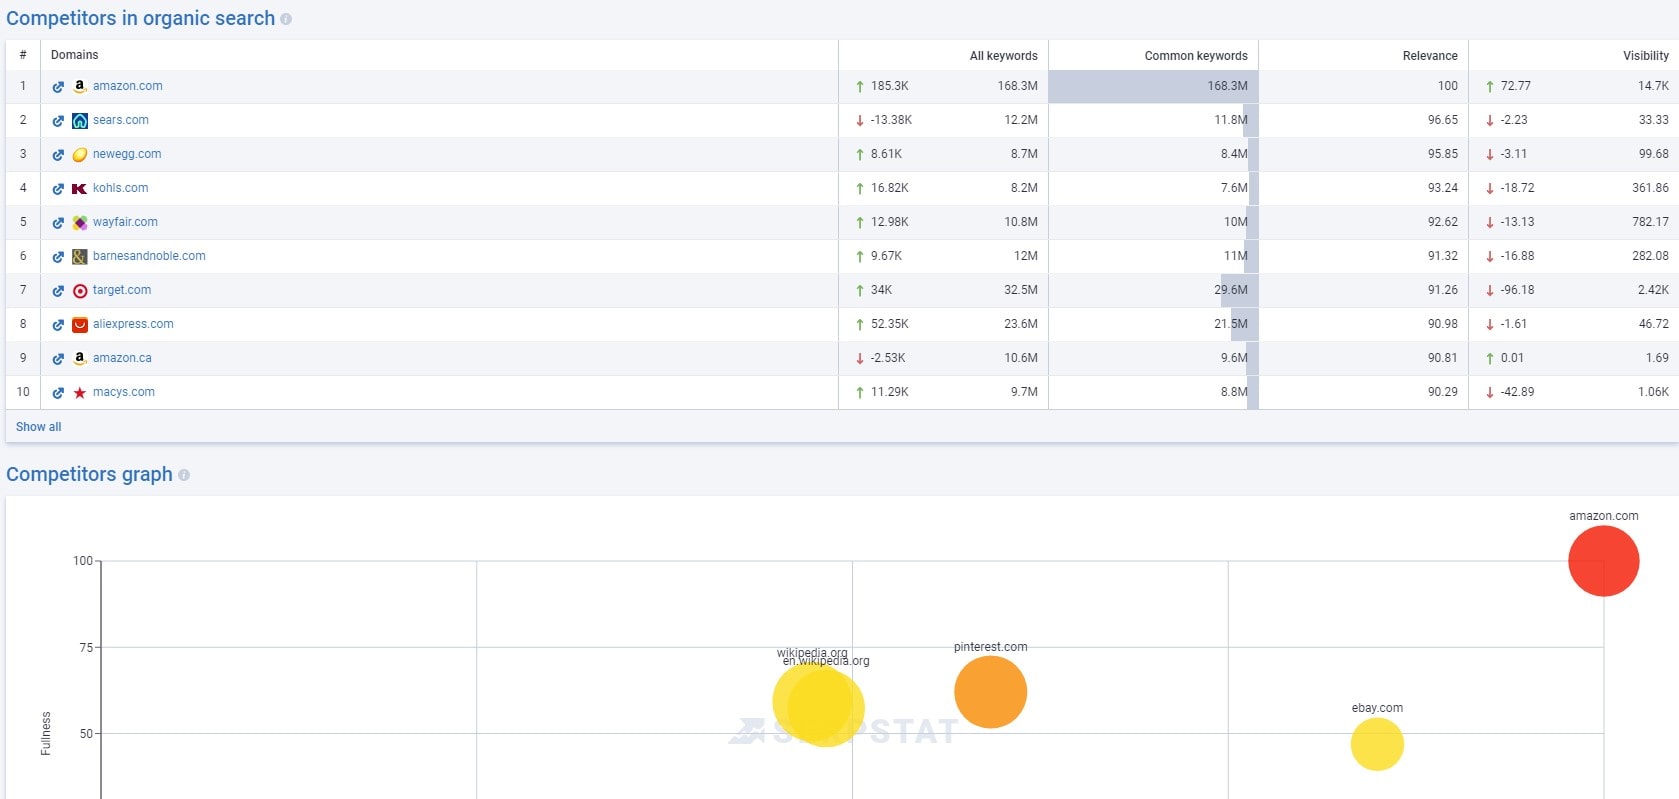Open the sears.com domain link
1679x799 pixels.
coord(121,120)
